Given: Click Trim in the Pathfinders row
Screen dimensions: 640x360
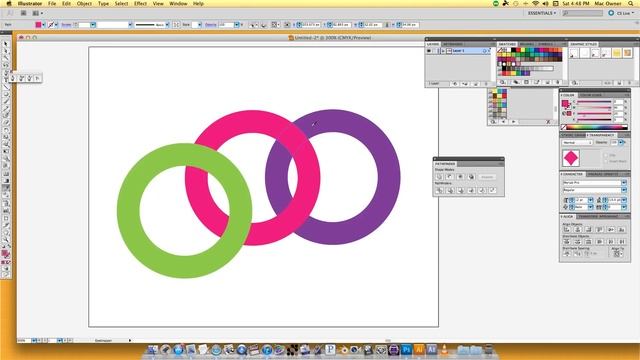Looking at the screenshot, I should click(450, 190).
